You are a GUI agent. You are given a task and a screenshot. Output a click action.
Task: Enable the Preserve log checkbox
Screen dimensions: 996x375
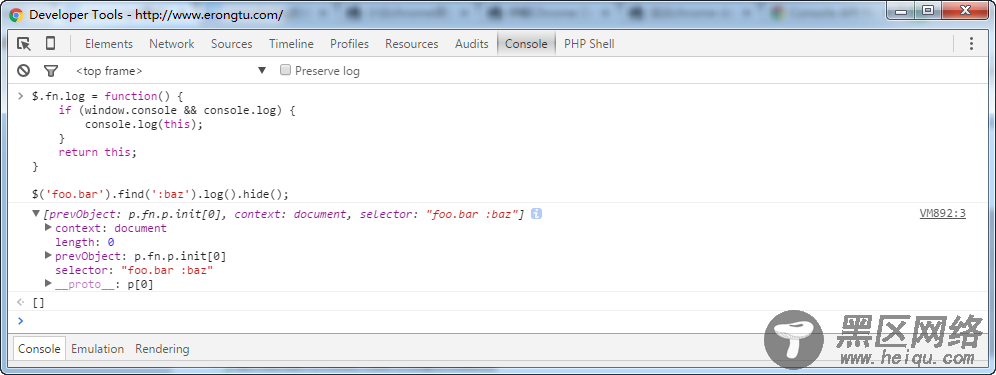tap(286, 70)
